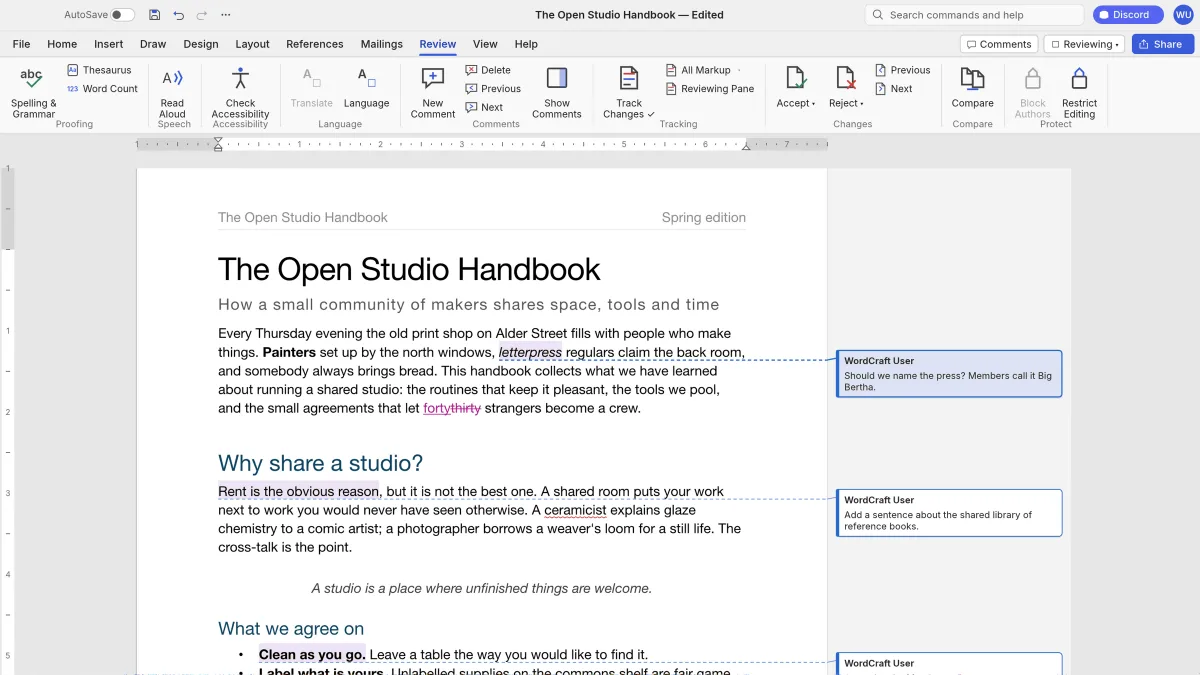
Task: Redo the last action
Action: click(202, 15)
